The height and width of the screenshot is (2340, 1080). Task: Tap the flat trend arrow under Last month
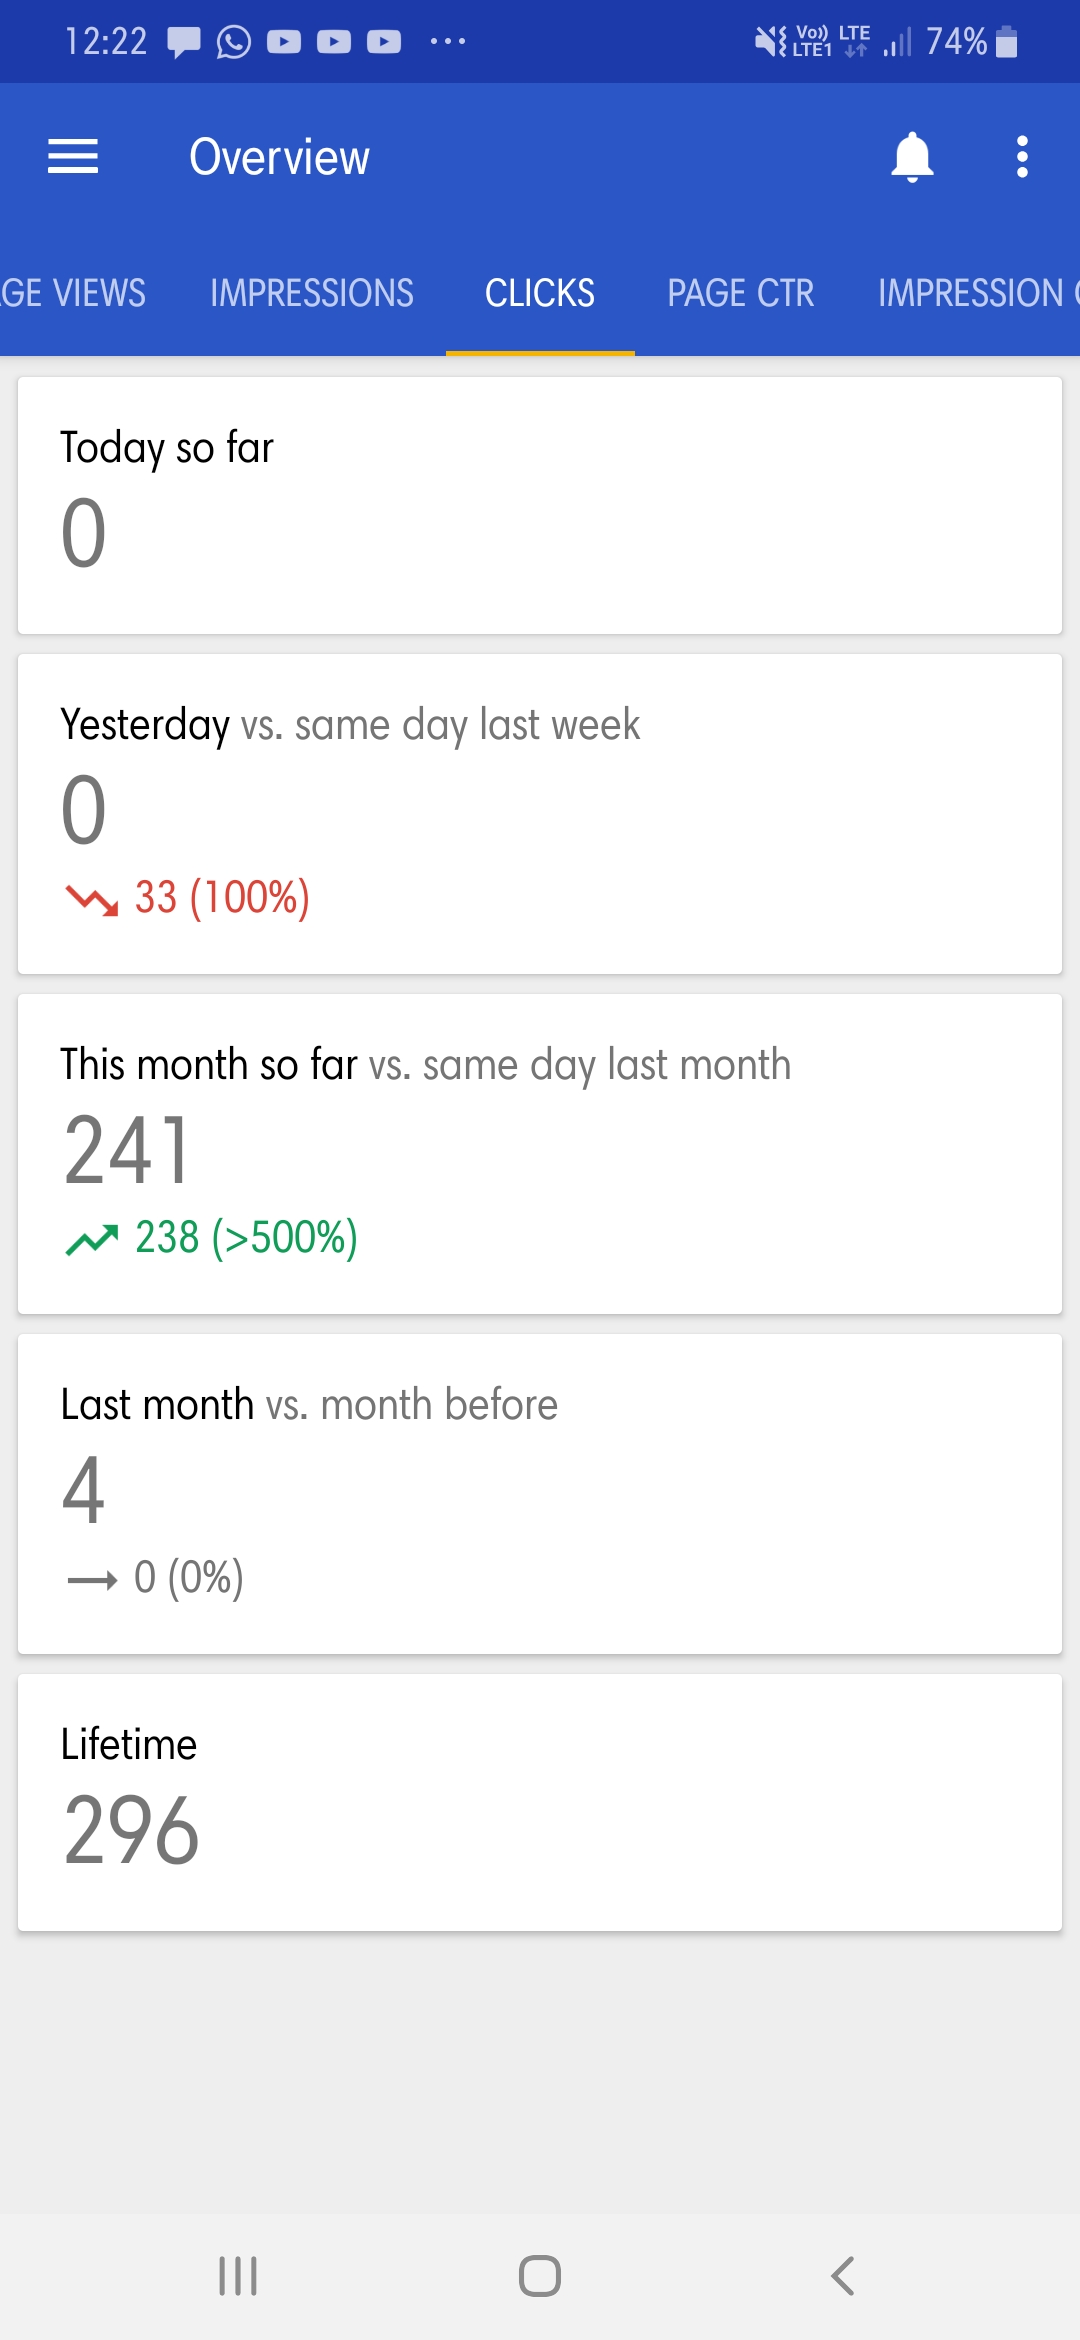[x=92, y=1580]
